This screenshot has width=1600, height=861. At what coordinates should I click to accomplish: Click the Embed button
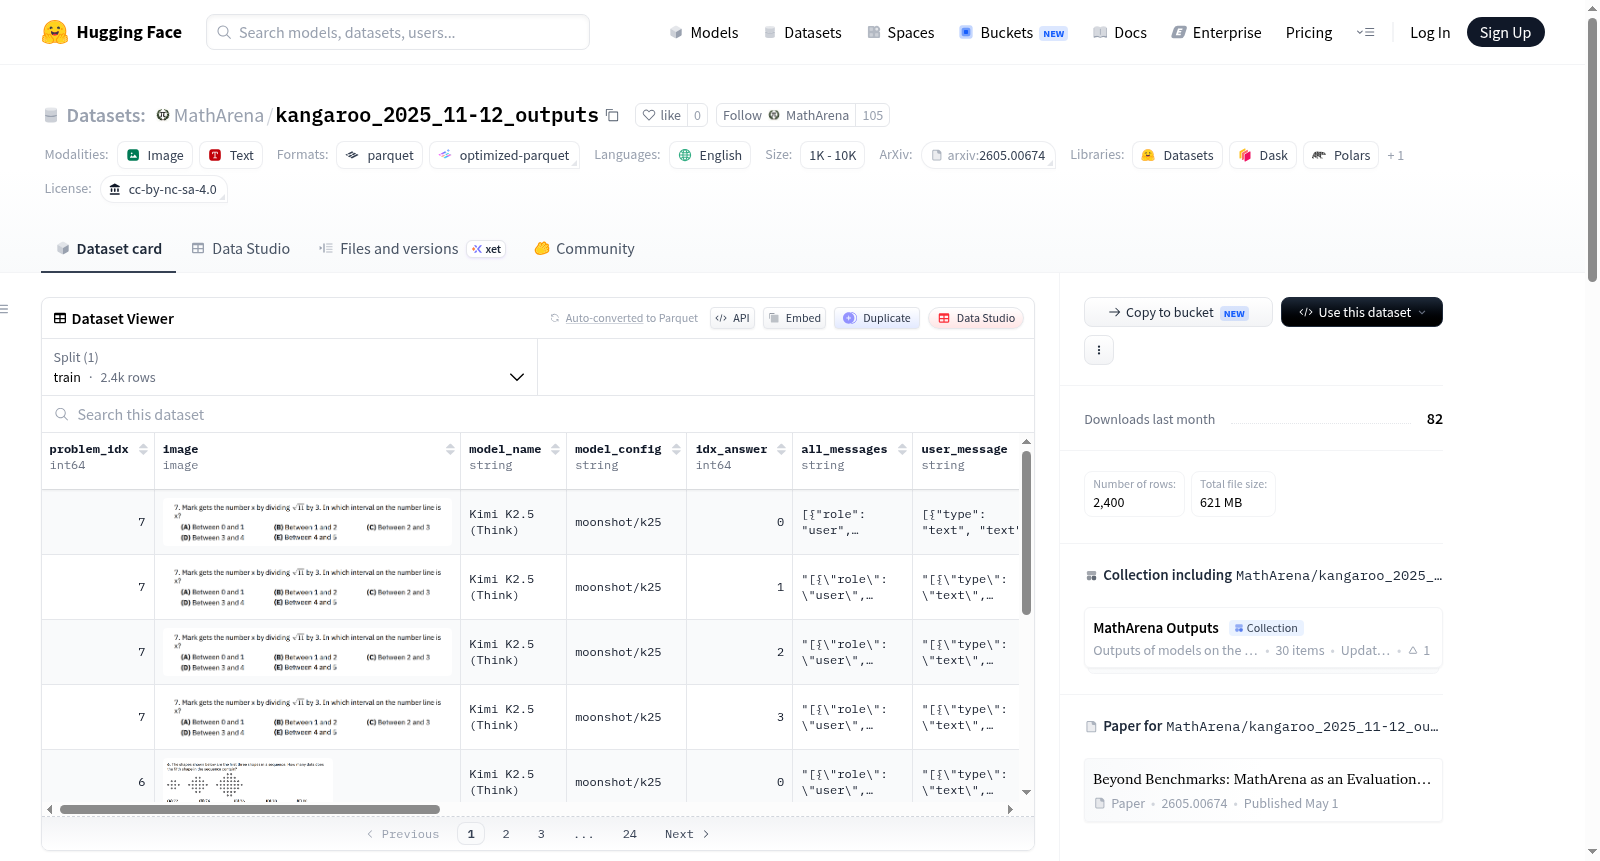click(794, 318)
